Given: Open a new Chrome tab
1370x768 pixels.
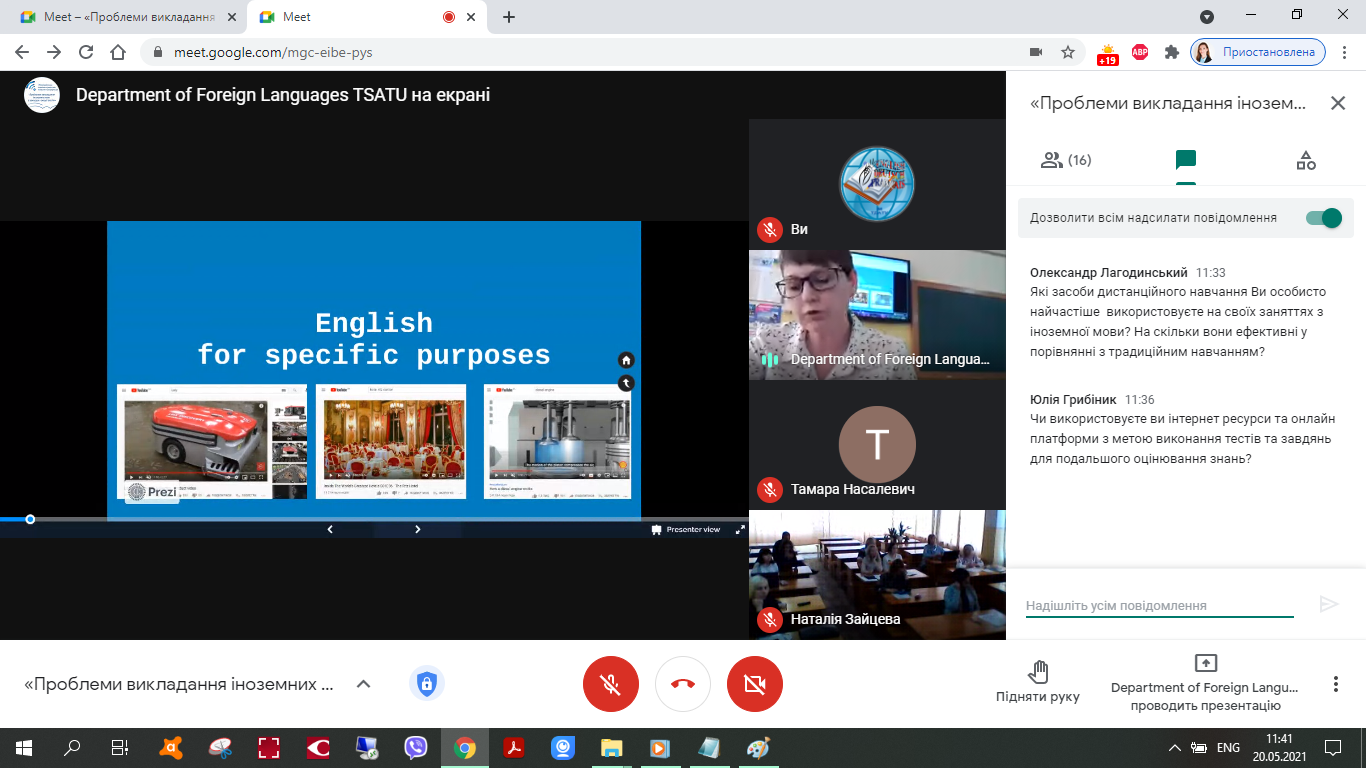Looking at the screenshot, I should (509, 17).
